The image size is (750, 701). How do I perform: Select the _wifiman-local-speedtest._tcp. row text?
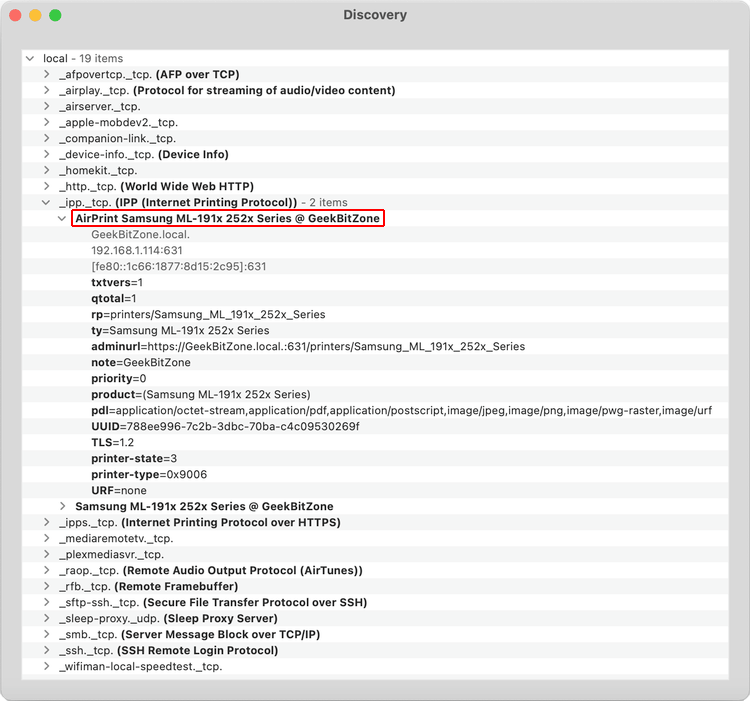(141, 667)
